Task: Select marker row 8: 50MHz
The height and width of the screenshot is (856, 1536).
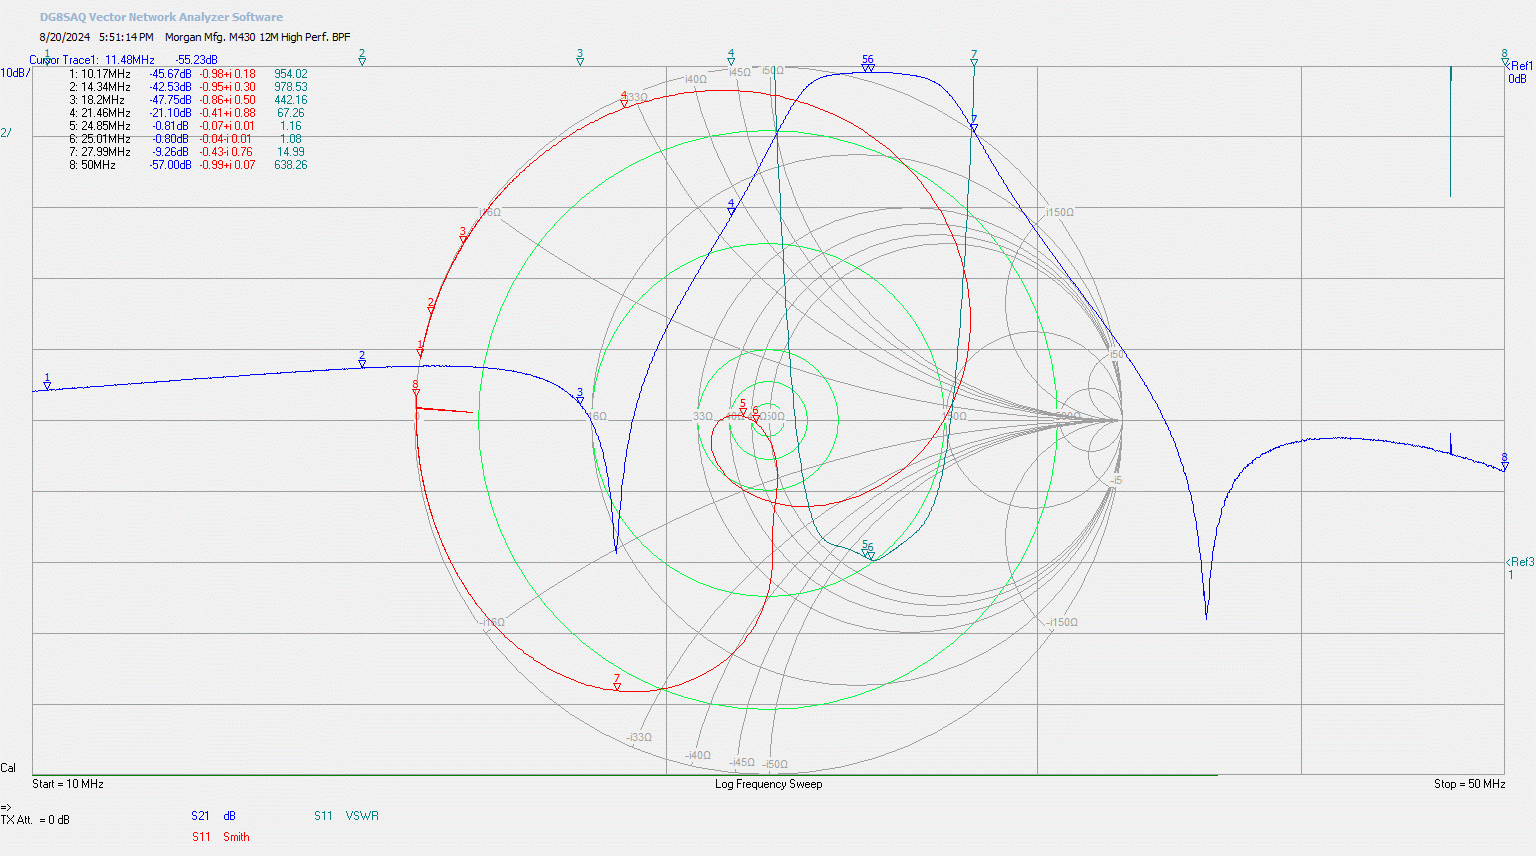Action: 188,165
